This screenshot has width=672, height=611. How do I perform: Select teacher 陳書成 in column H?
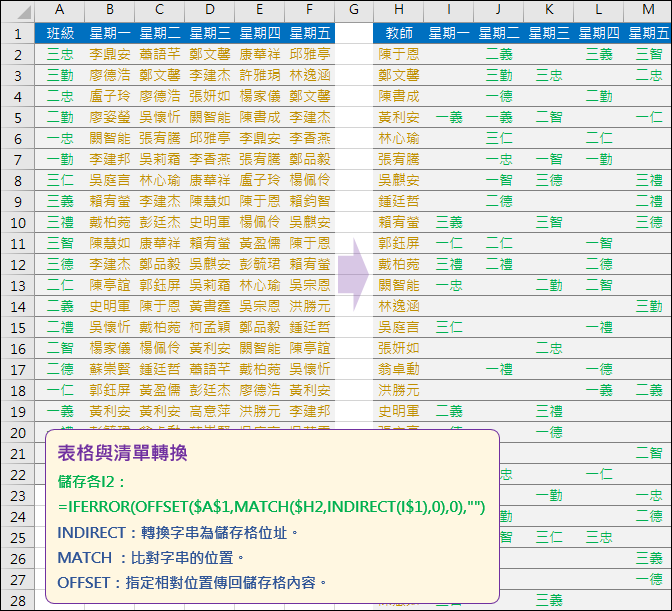399,96
